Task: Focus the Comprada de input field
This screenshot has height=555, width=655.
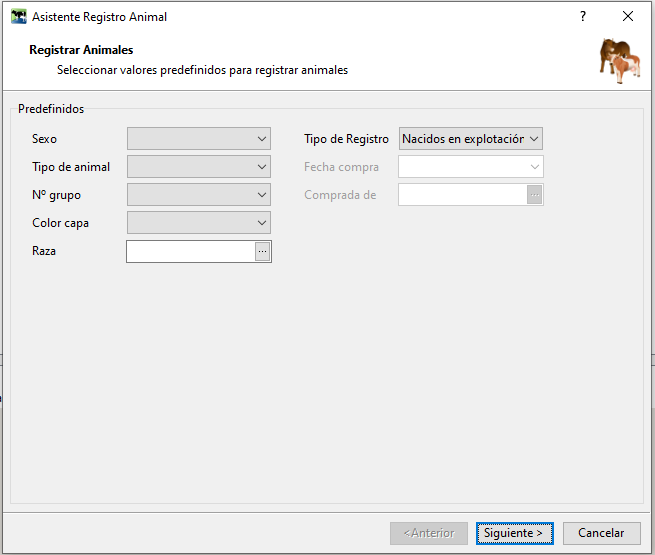Action: (462, 195)
